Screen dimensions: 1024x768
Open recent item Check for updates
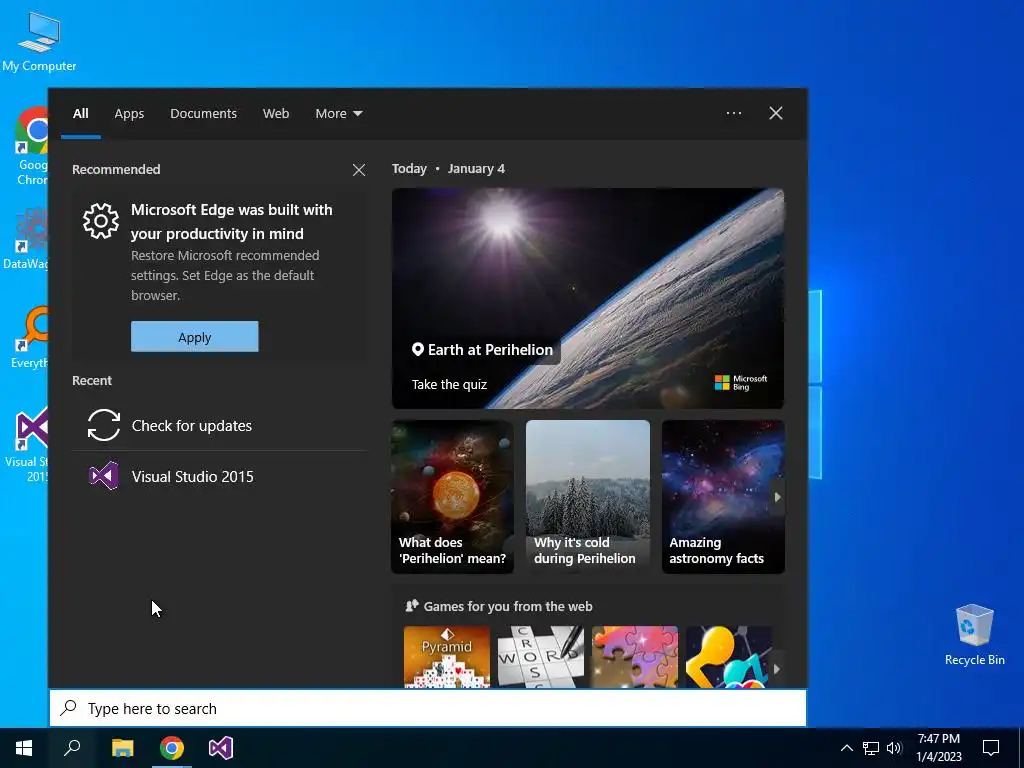(x=219, y=425)
